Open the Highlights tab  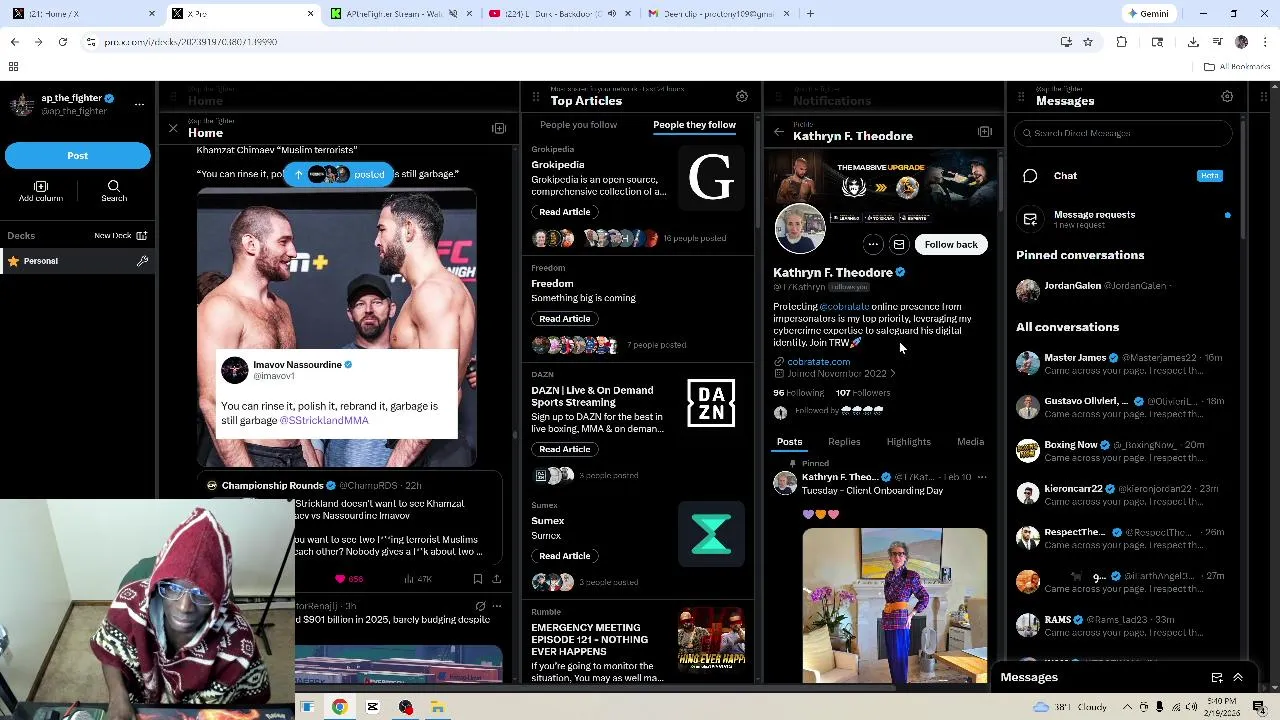(x=908, y=442)
